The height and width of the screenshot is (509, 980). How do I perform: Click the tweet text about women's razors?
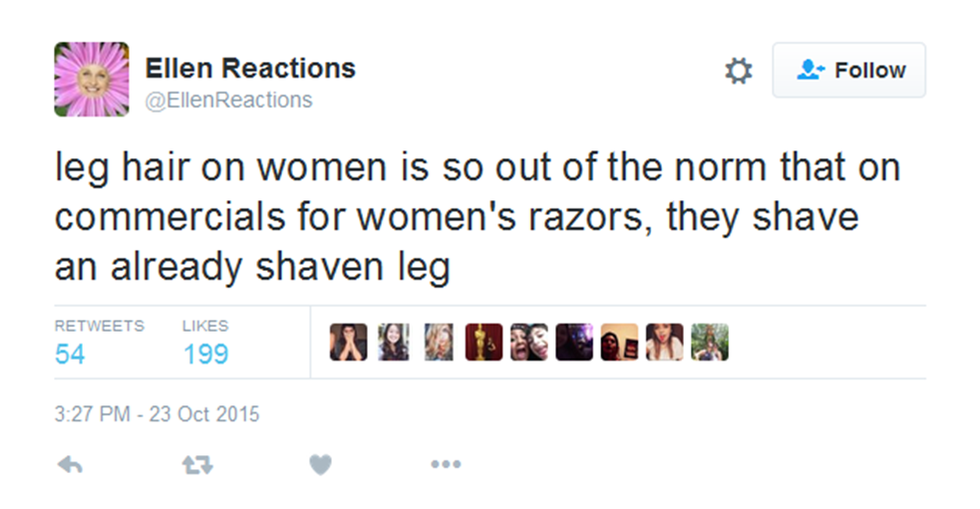tap(478, 218)
